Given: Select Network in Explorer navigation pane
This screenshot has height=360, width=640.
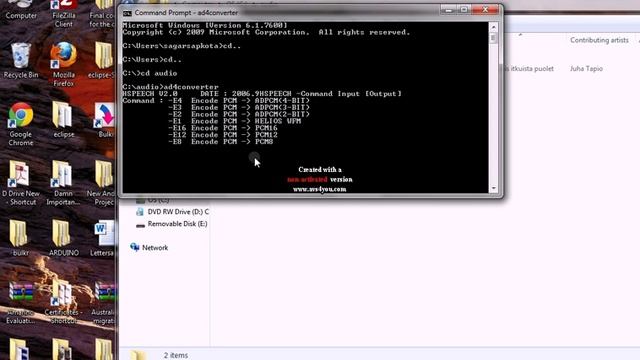Looking at the screenshot, I should pyautogui.click(x=149, y=247).
